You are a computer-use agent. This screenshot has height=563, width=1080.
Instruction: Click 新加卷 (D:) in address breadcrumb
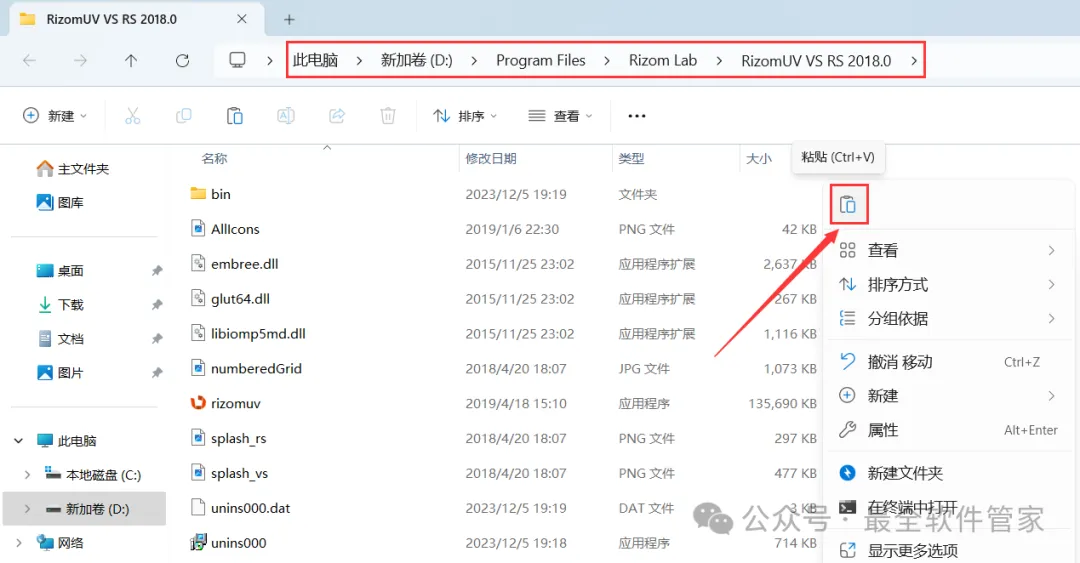click(x=417, y=61)
